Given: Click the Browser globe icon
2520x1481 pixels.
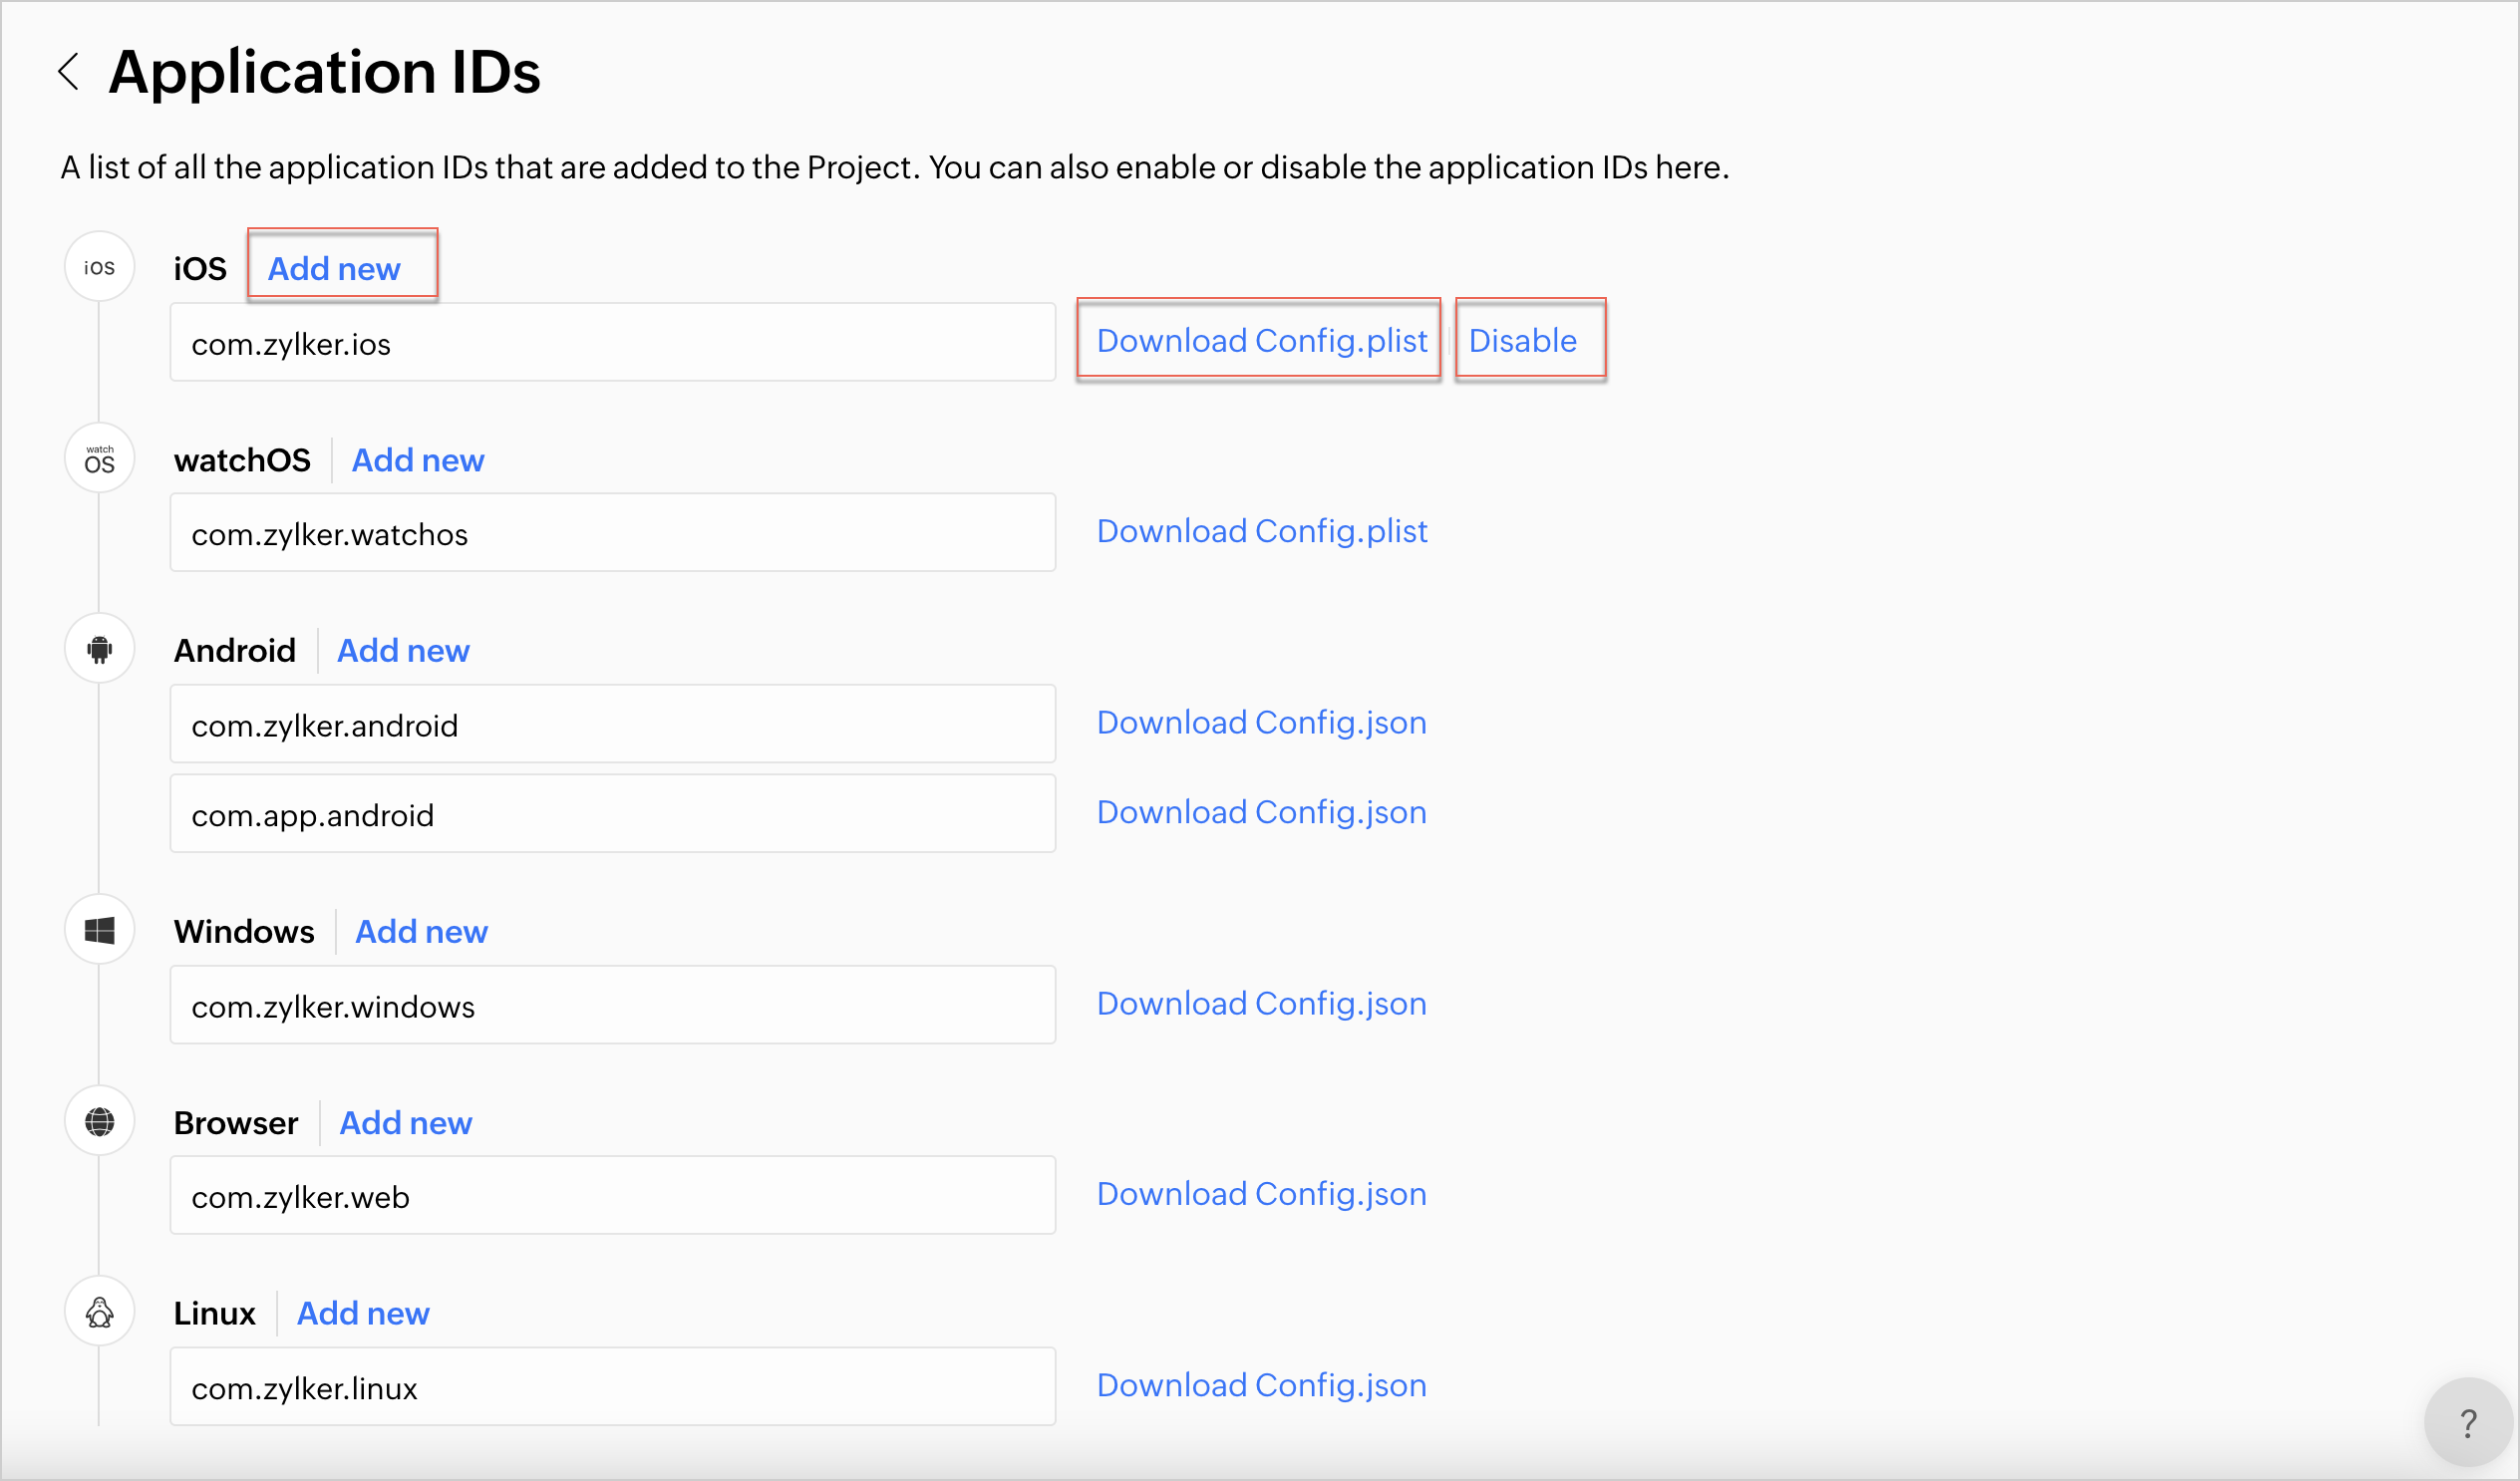Looking at the screenshot, I should pyautogui.click(x=99, y=1122).
